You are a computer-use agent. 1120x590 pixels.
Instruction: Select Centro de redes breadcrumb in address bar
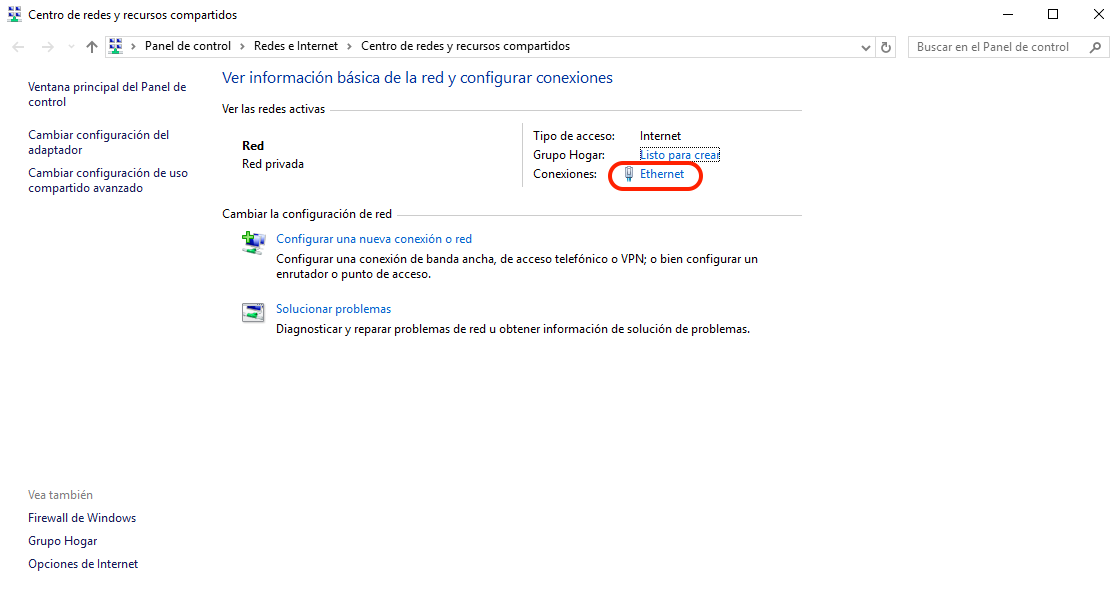click(465, 46)
